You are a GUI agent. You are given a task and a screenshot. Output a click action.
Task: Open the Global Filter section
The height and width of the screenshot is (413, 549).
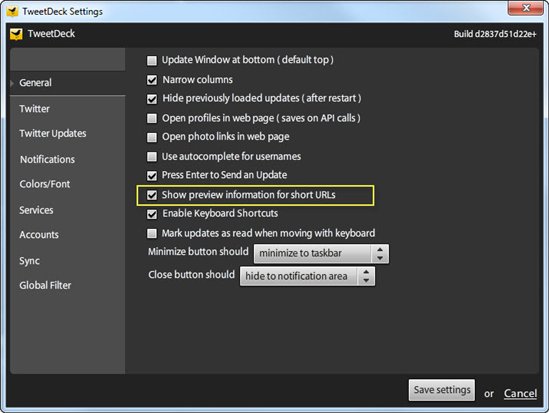click(45, 285)
